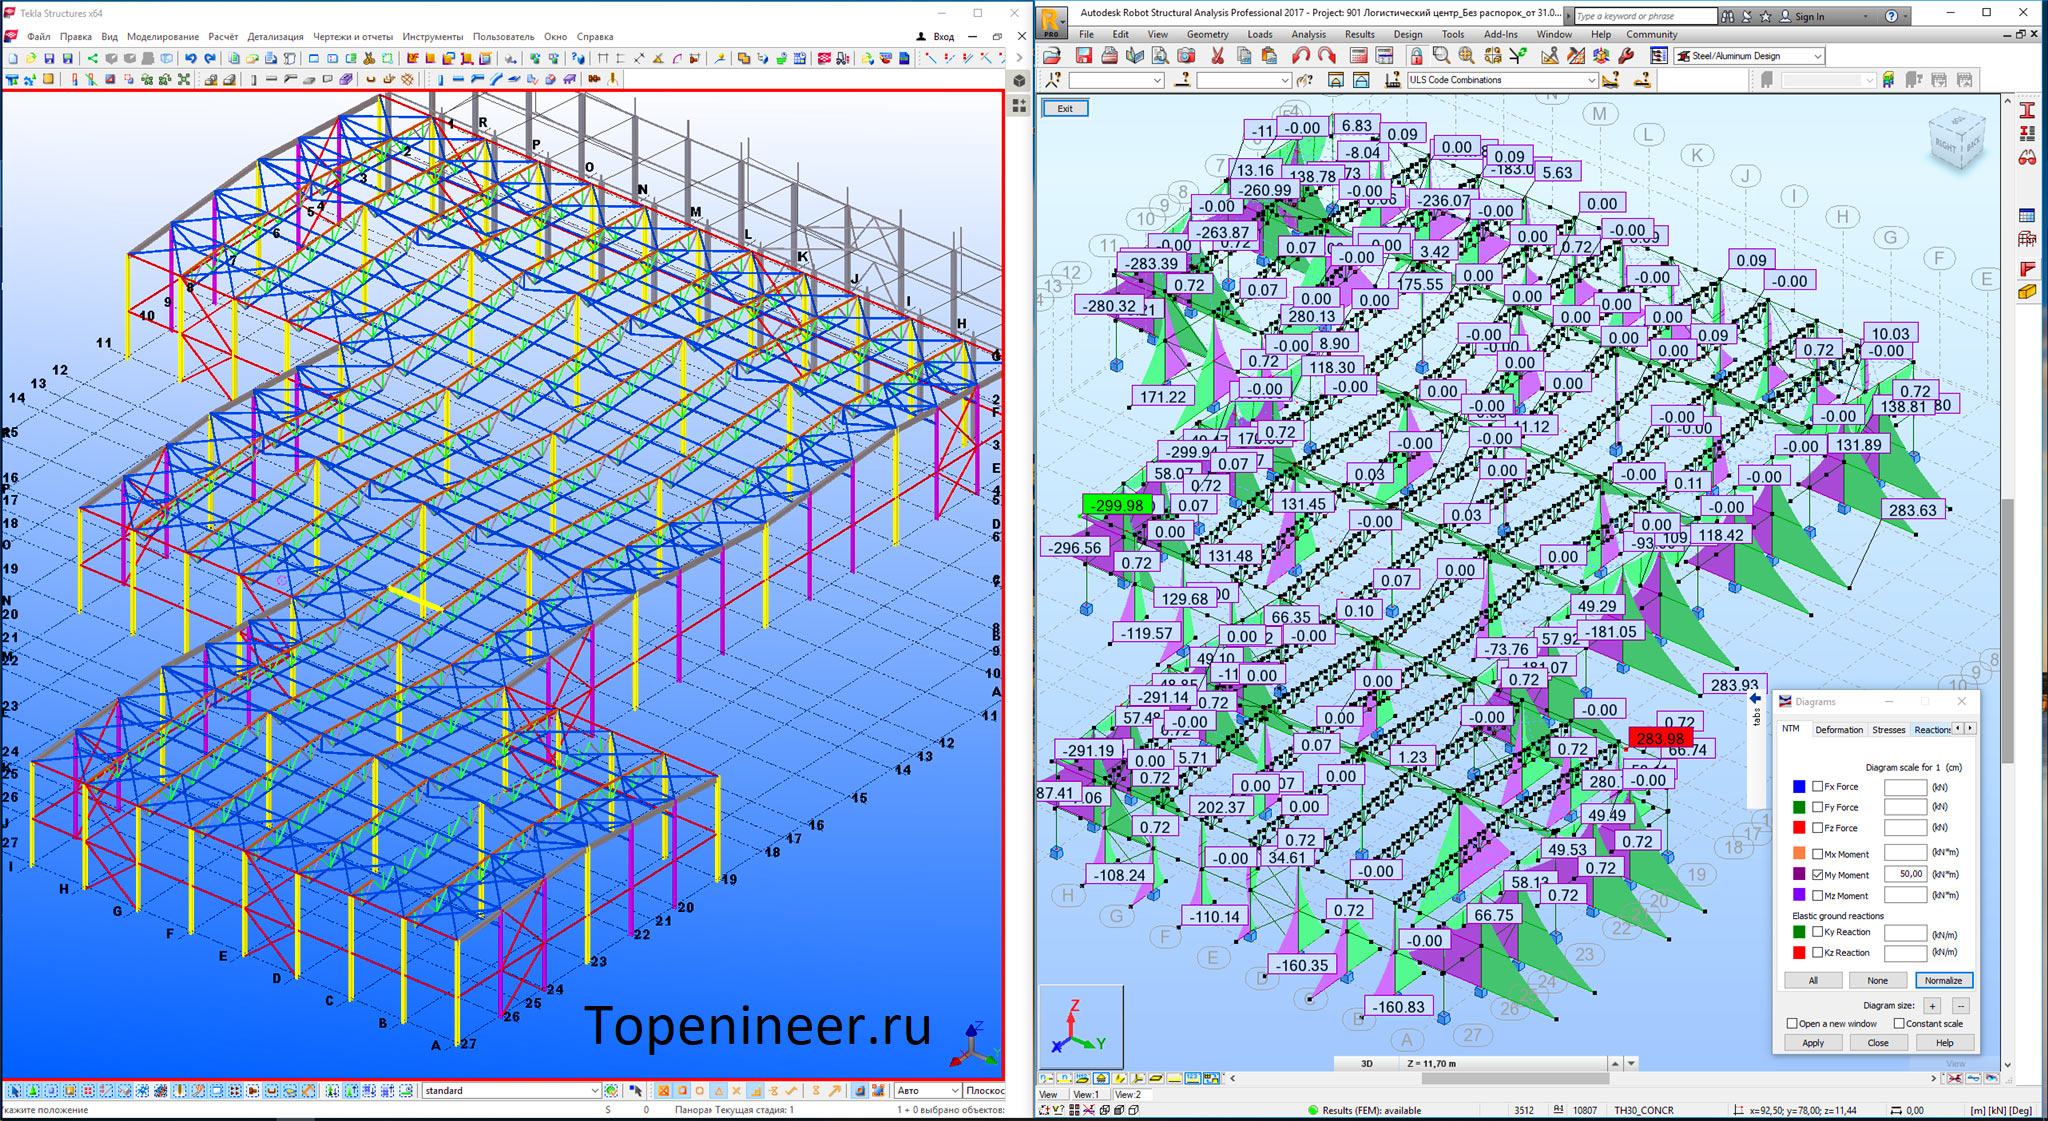Open the Tekla 'standard' filter dropdown
The height and width of the screenshot is (1121, 2048).
(x=594, y=1091)
